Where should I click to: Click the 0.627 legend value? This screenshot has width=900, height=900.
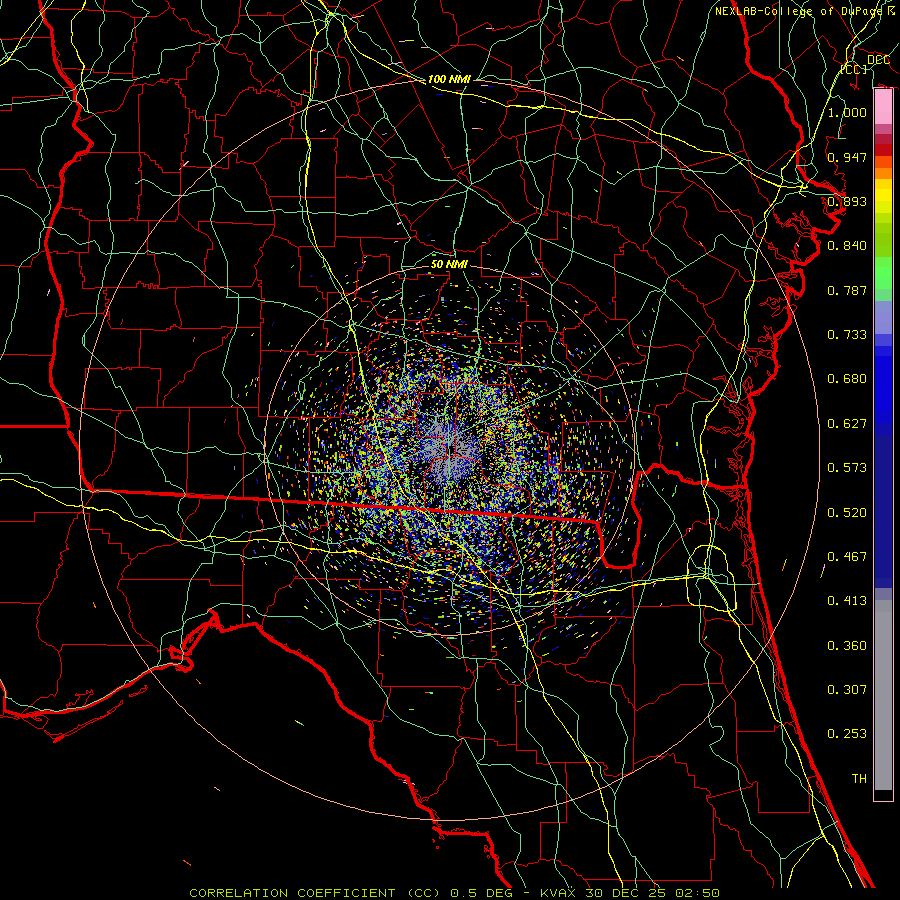point(847,424)
